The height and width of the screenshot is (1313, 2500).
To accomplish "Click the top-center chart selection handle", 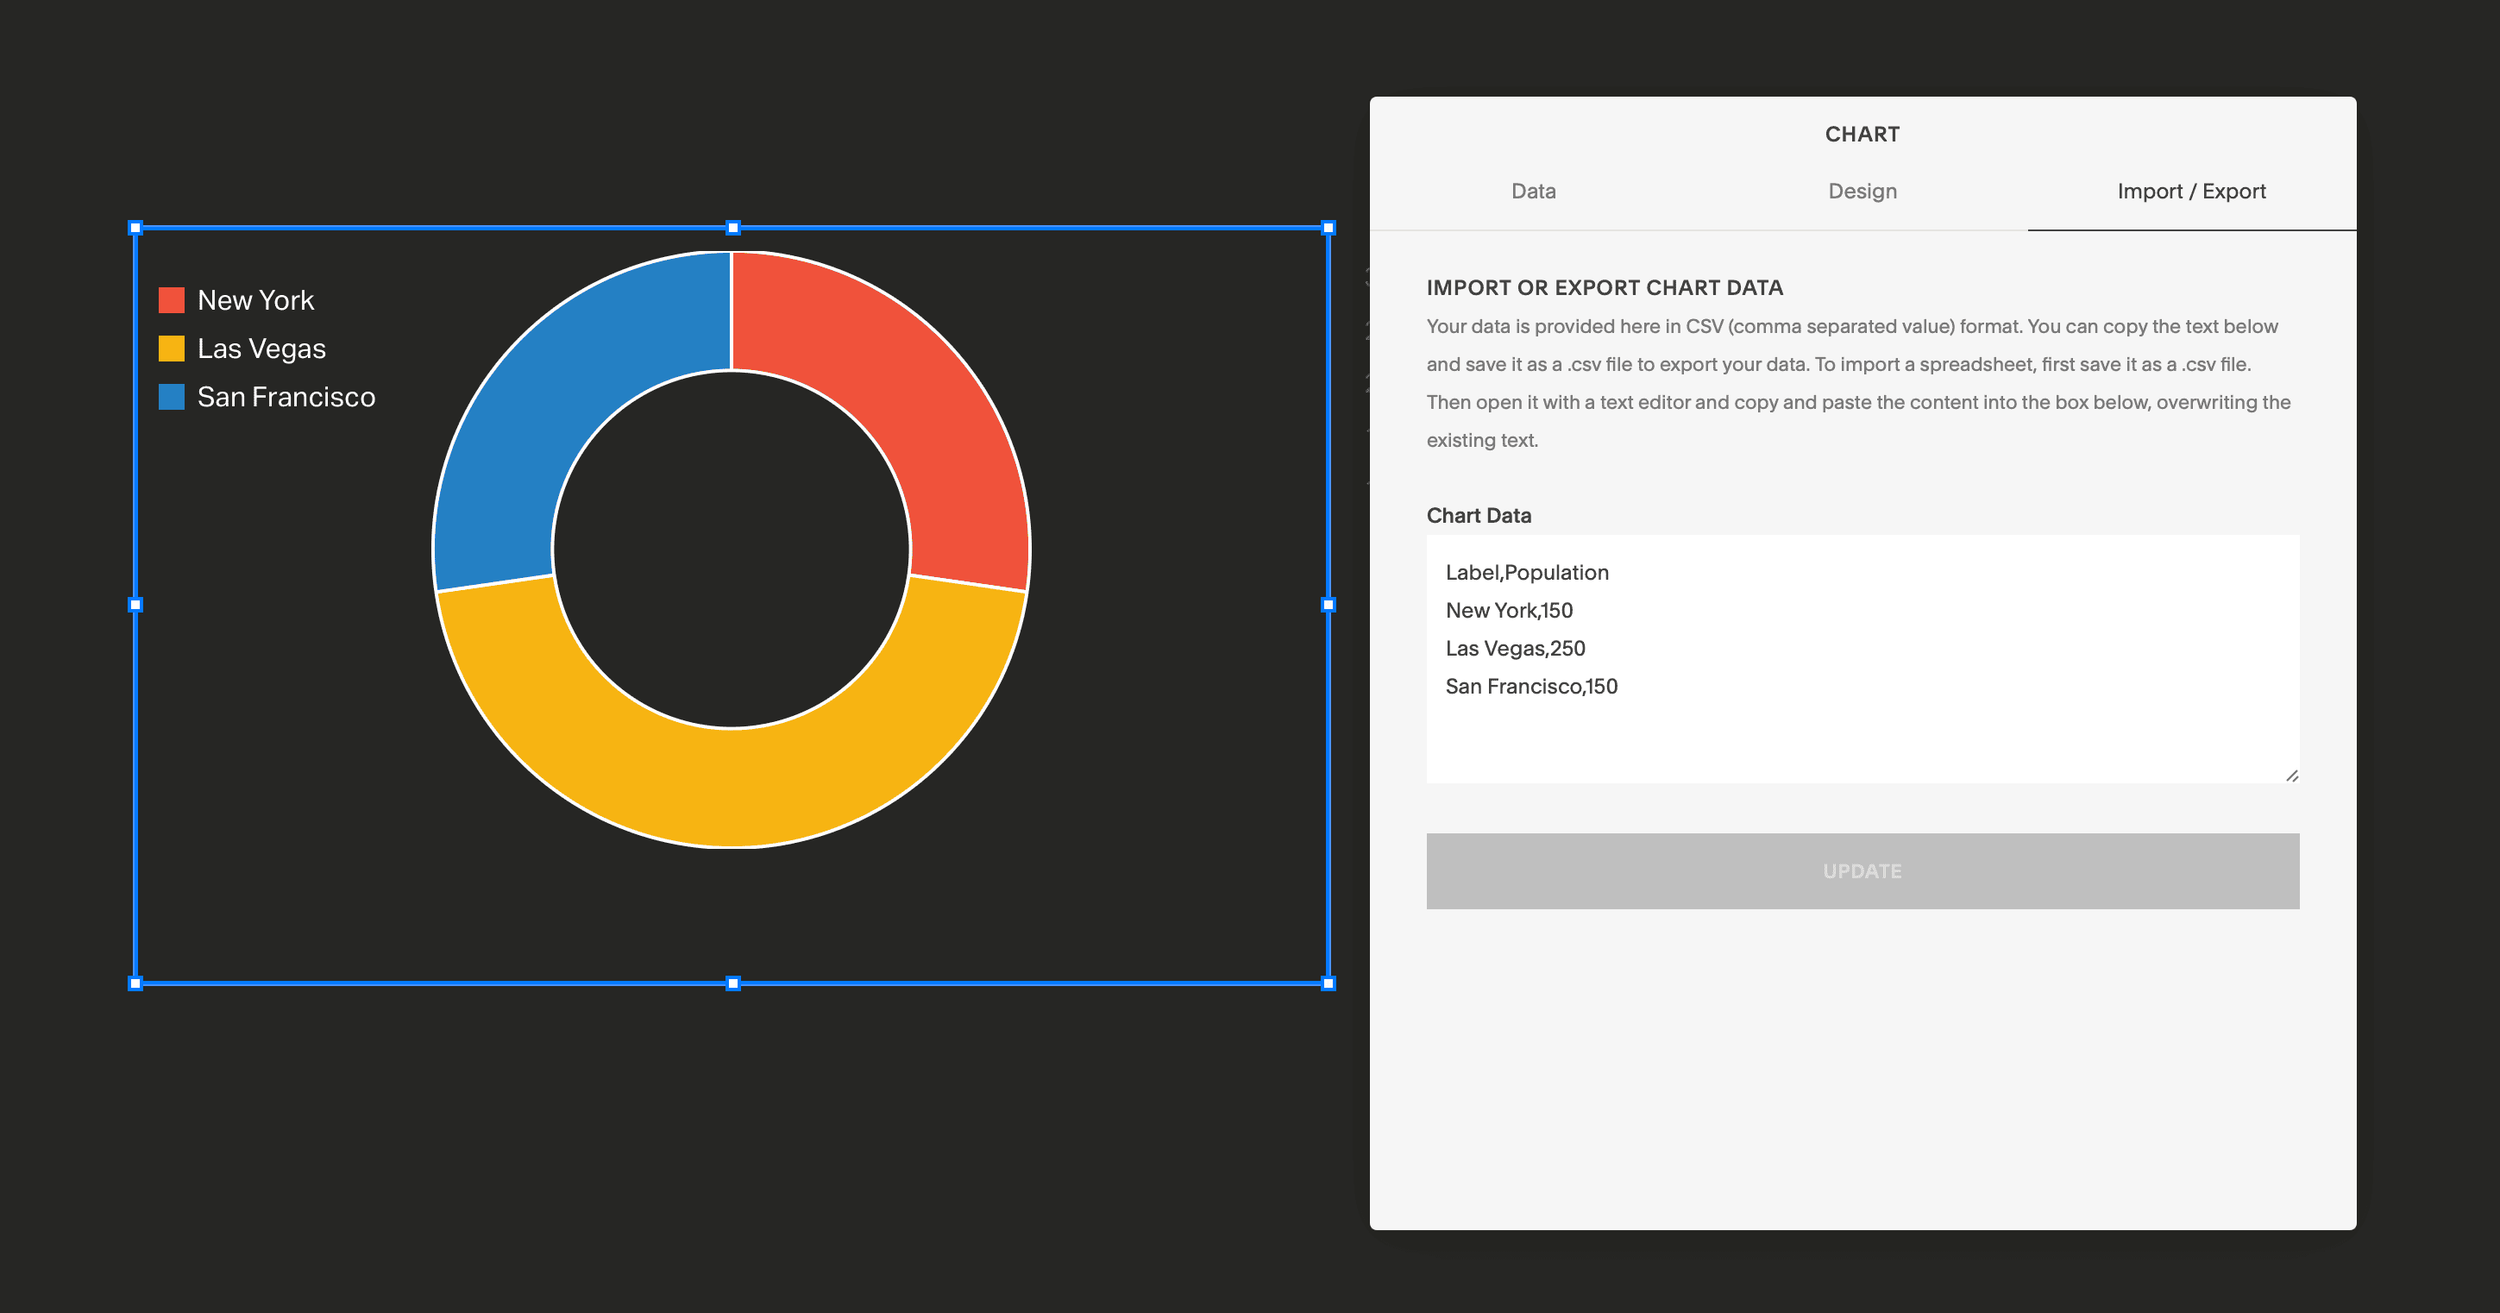I will 733,226.
